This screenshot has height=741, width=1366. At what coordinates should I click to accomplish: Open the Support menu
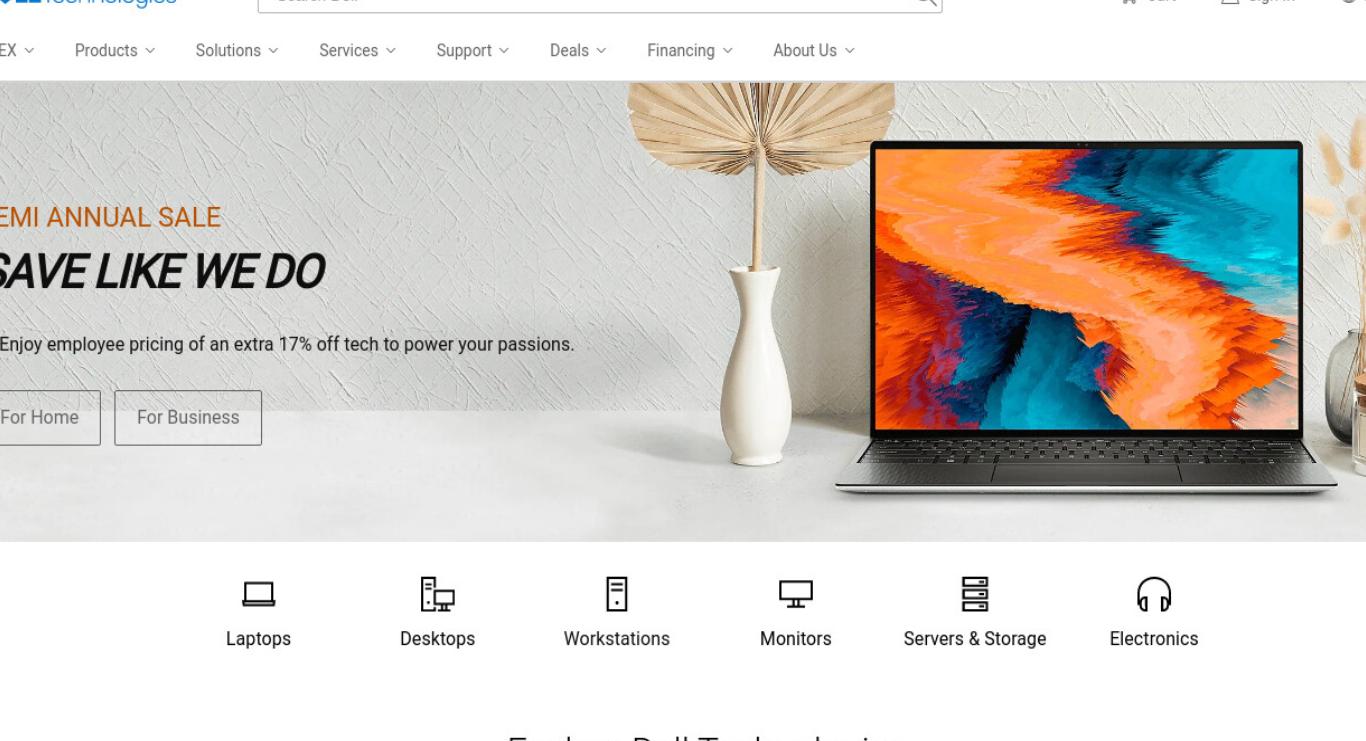point(472,50)
